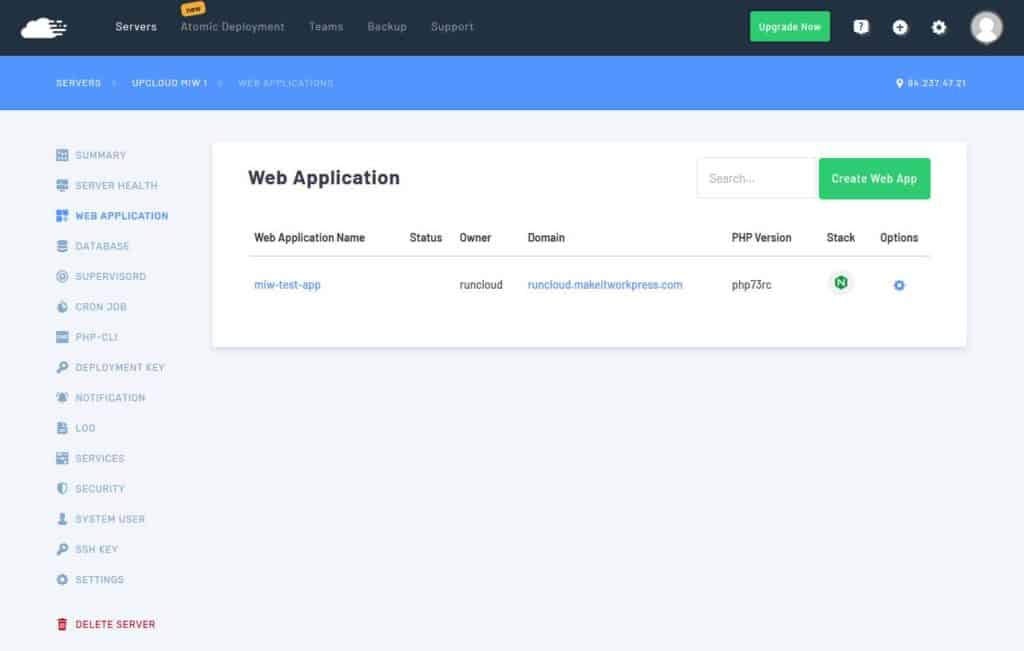Click the Delete Server link

pos(115,624)
